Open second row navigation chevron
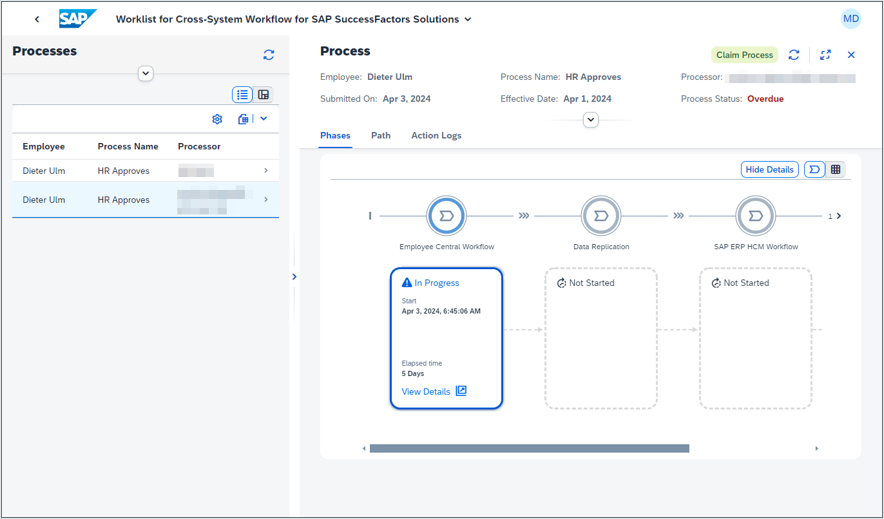 (266, 199)
